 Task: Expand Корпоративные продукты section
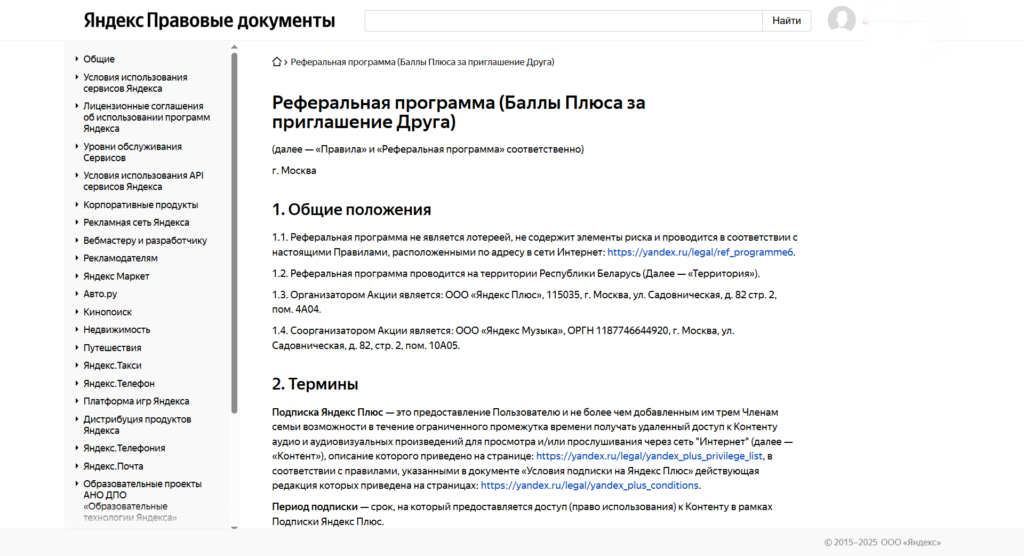pos(140,204)
